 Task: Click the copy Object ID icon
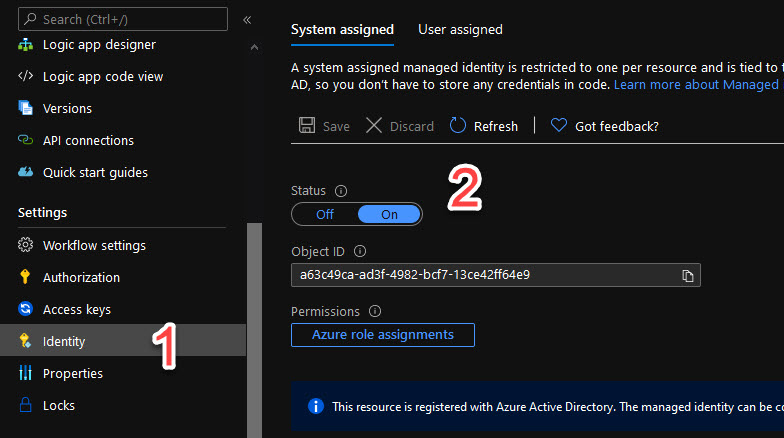pyautogui.click(x=687, y=275)
